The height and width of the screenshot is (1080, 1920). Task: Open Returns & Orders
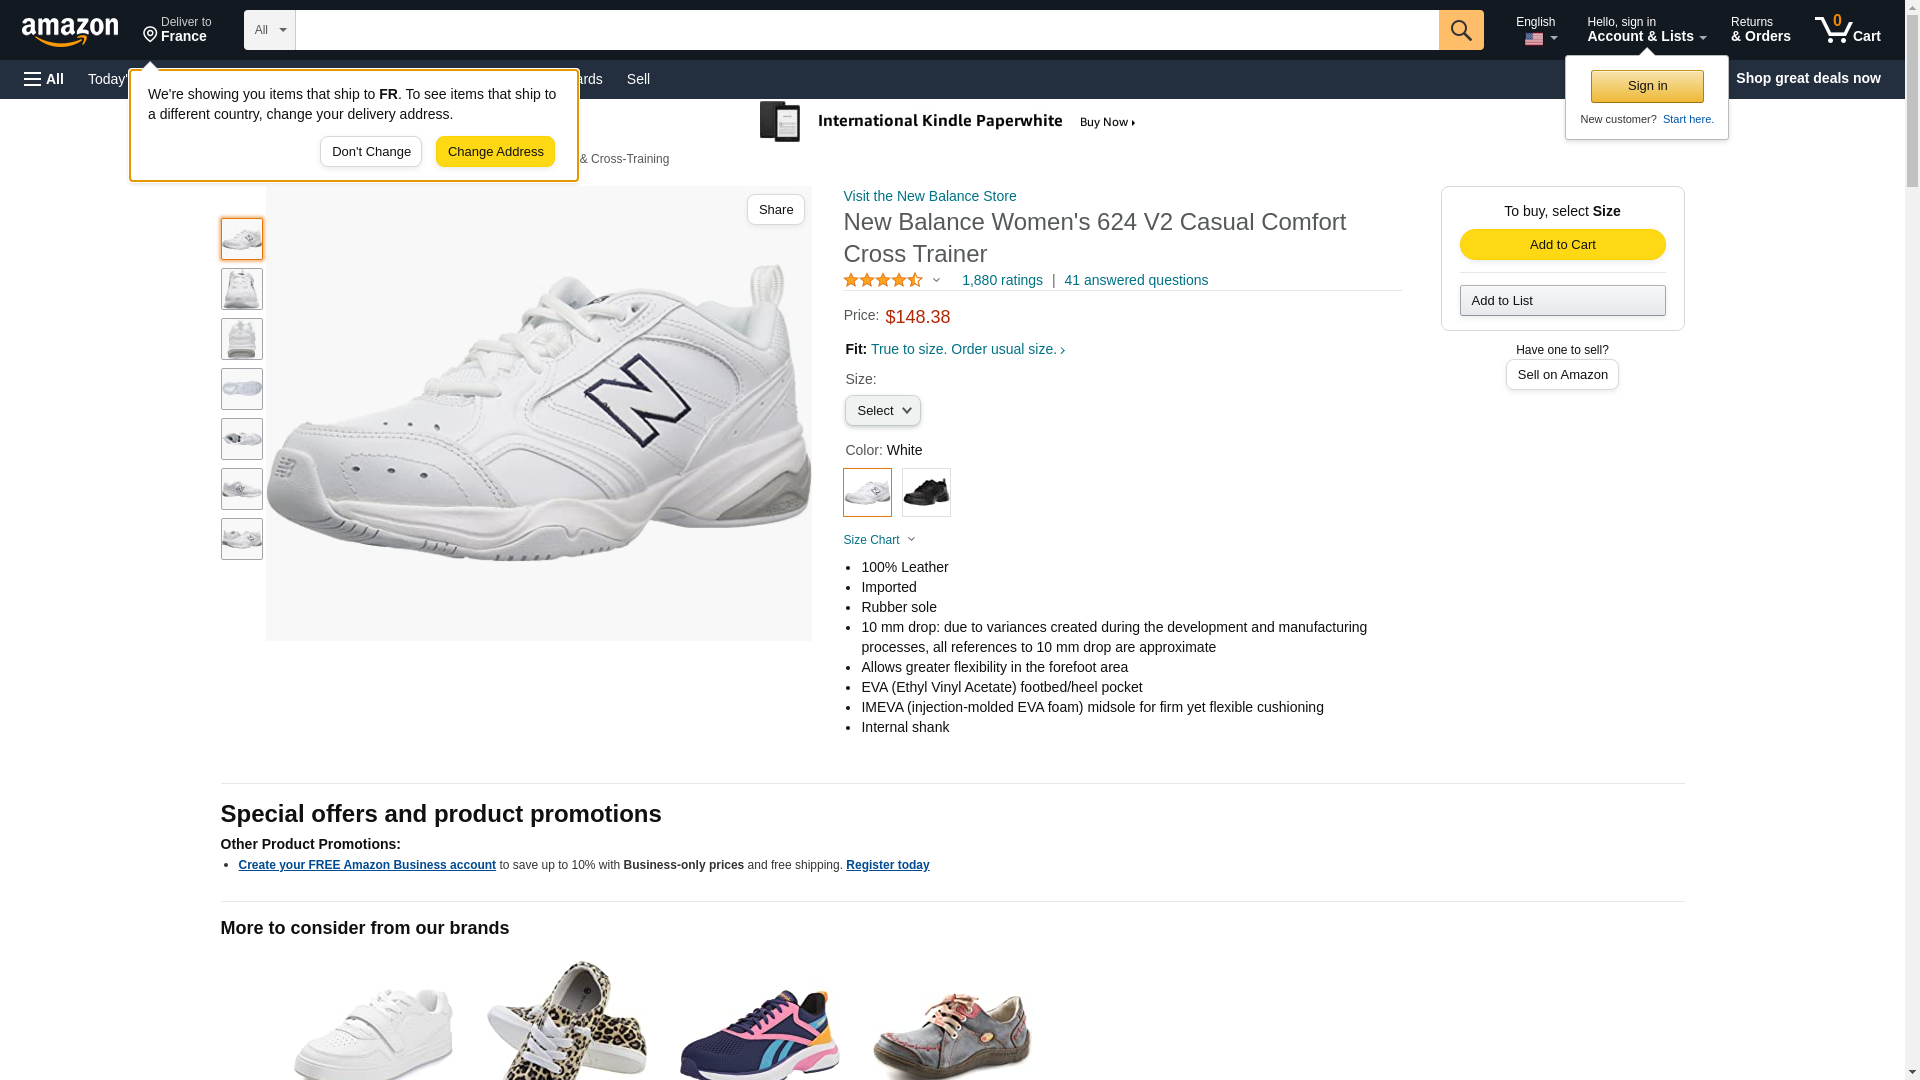(x=1760, y=30)
